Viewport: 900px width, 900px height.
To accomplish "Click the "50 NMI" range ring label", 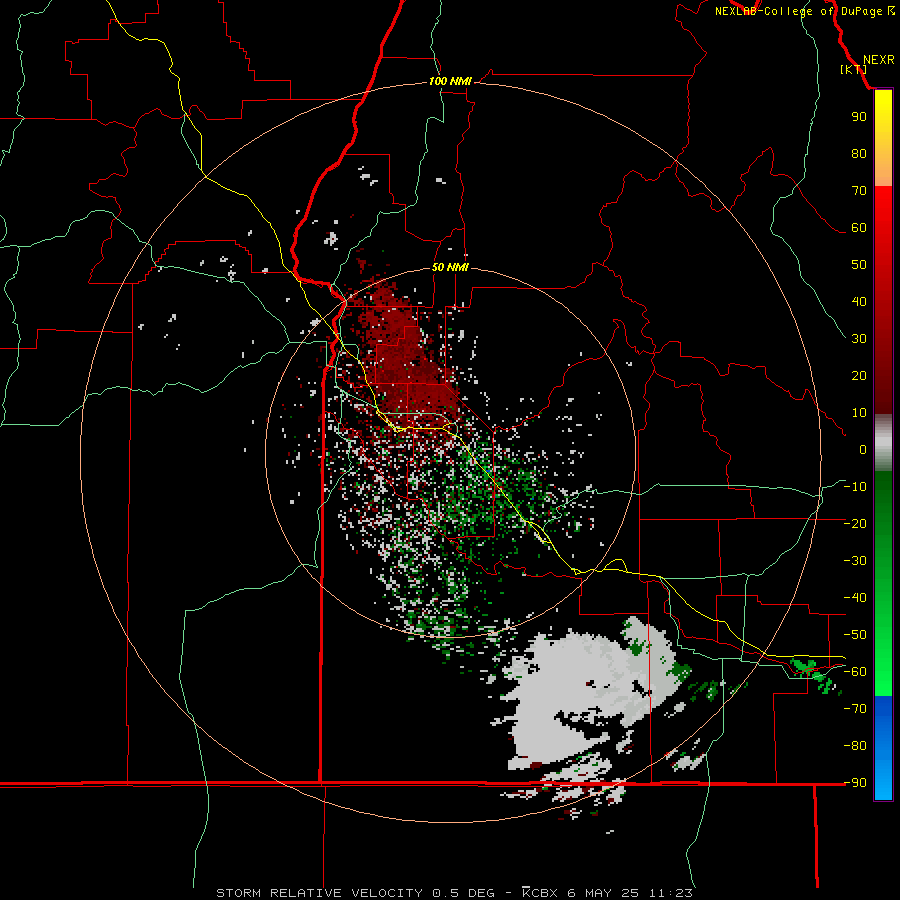I will [x=450, y=267].
